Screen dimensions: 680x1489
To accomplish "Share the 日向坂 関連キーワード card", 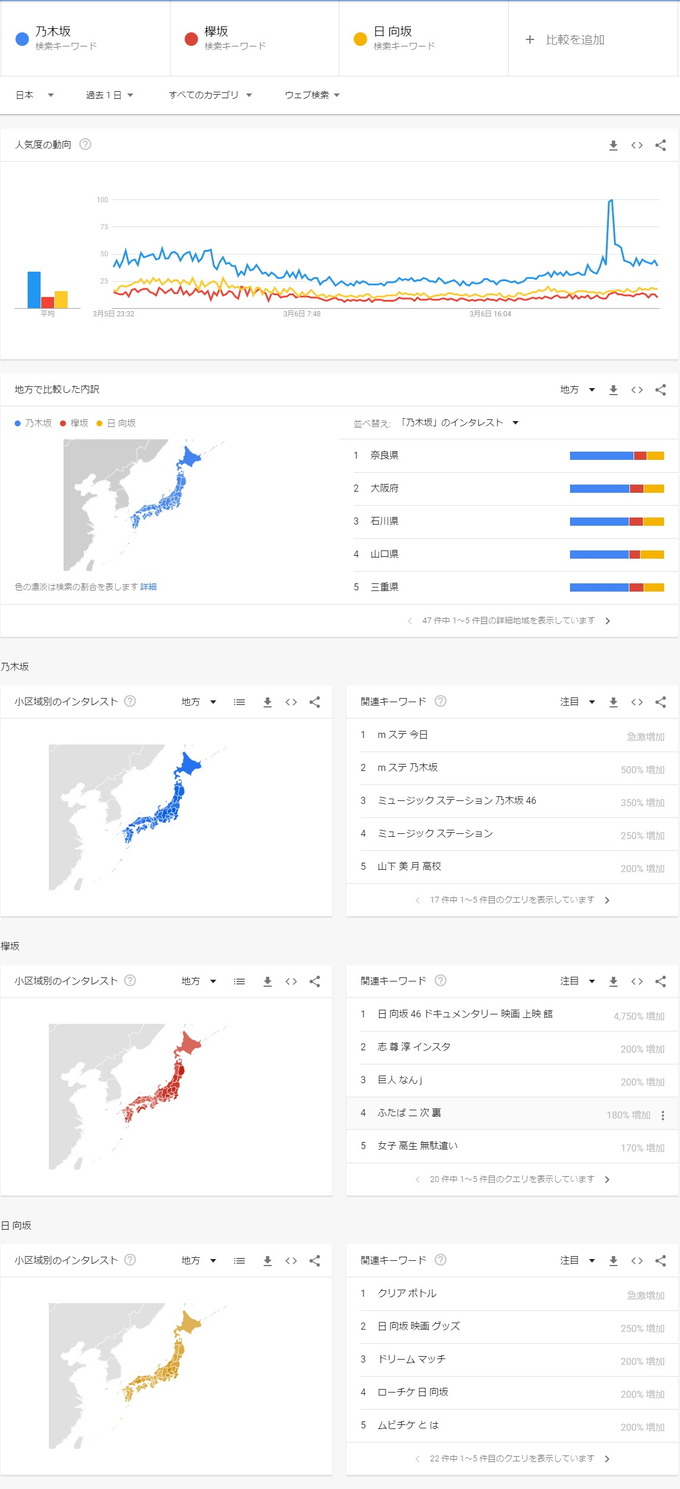I will 660,1260.
